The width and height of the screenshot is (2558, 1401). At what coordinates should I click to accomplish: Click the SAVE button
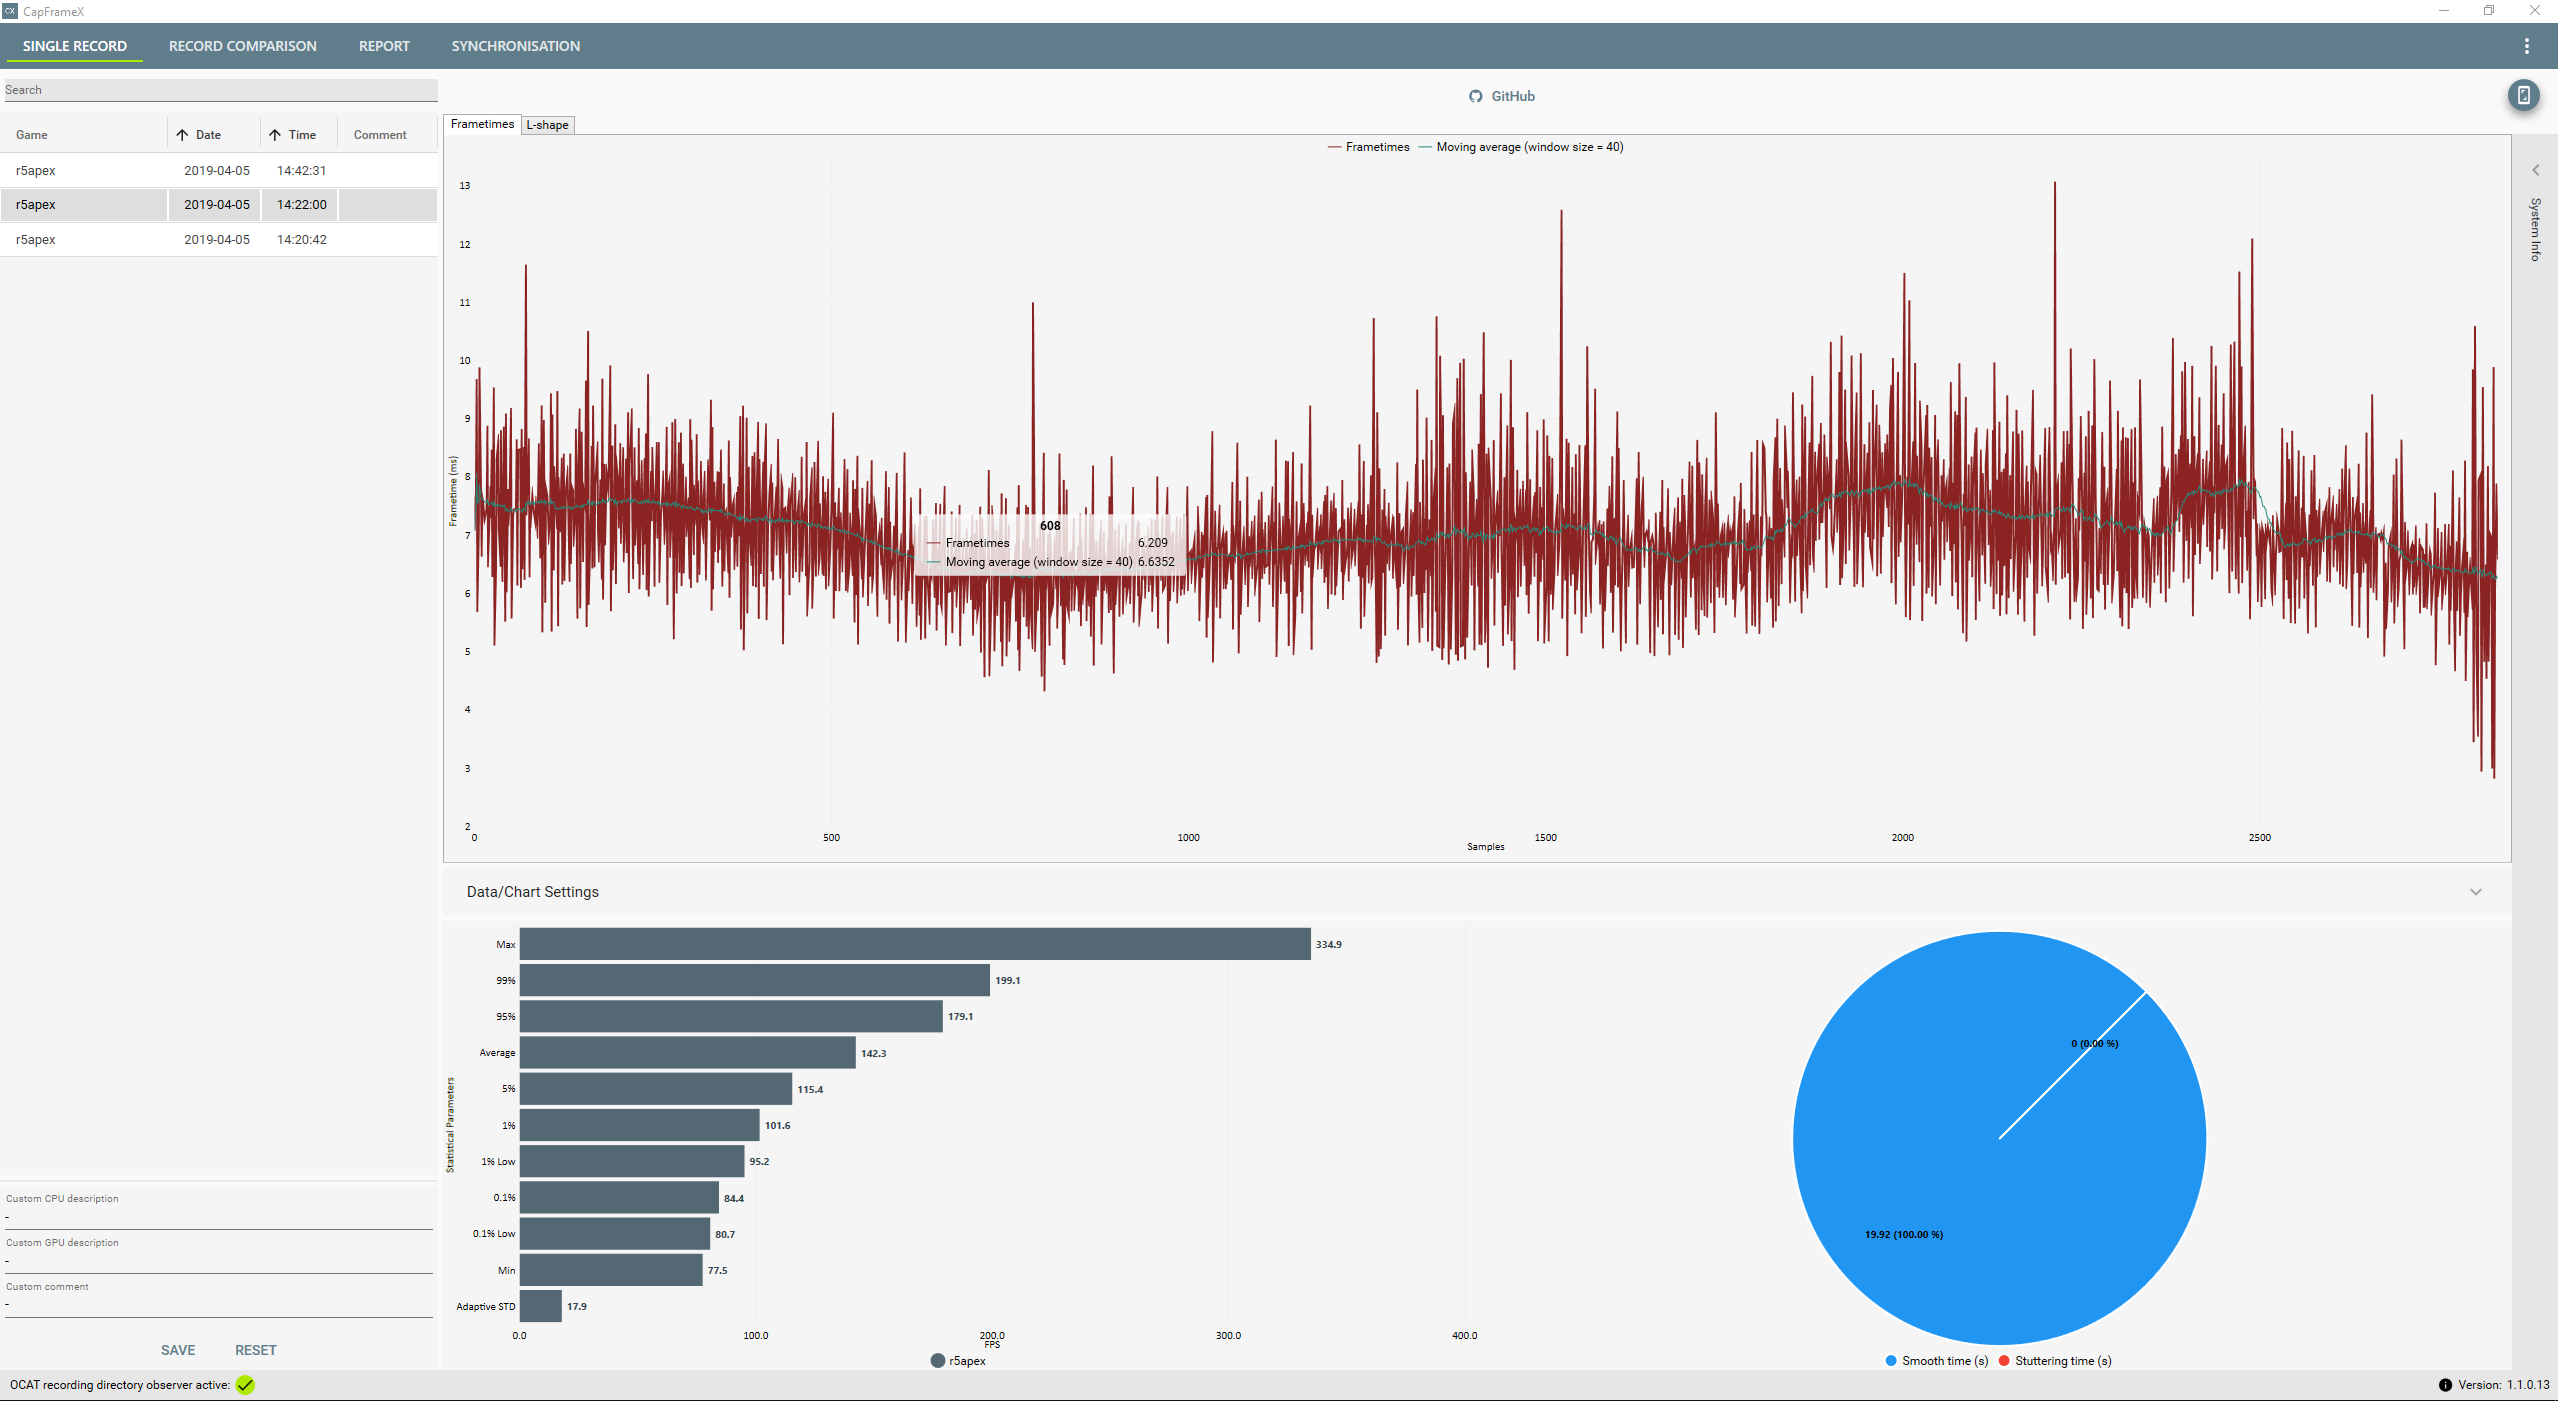coord(178,1350)
